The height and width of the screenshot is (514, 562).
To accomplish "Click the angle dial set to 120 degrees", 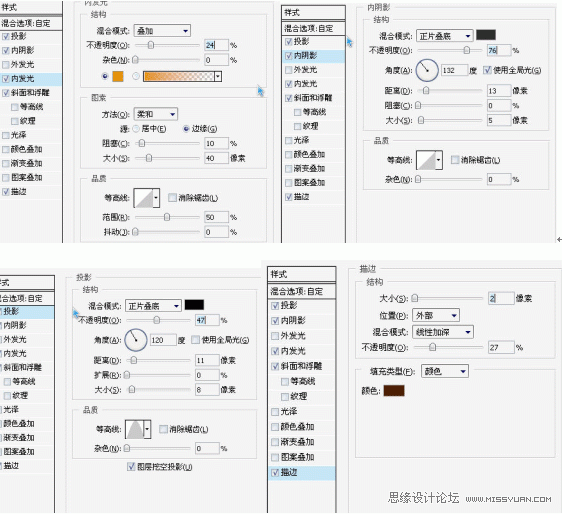I will coord(135,340).
